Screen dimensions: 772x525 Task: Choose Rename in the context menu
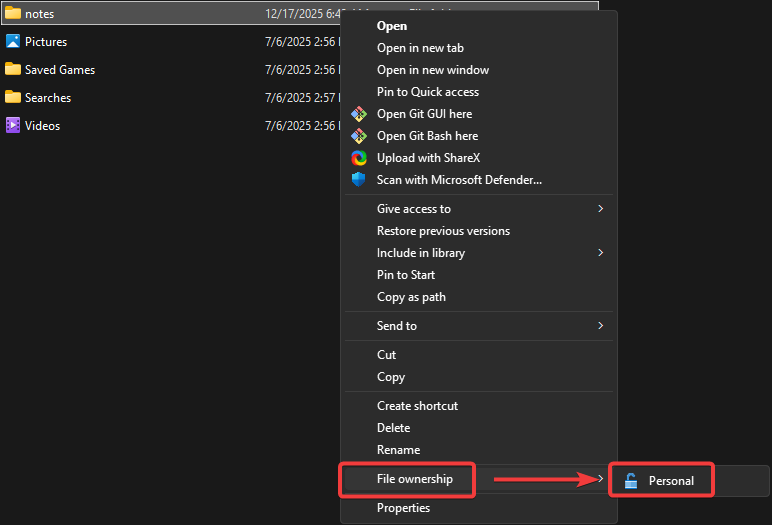click(x=398, y=450)
